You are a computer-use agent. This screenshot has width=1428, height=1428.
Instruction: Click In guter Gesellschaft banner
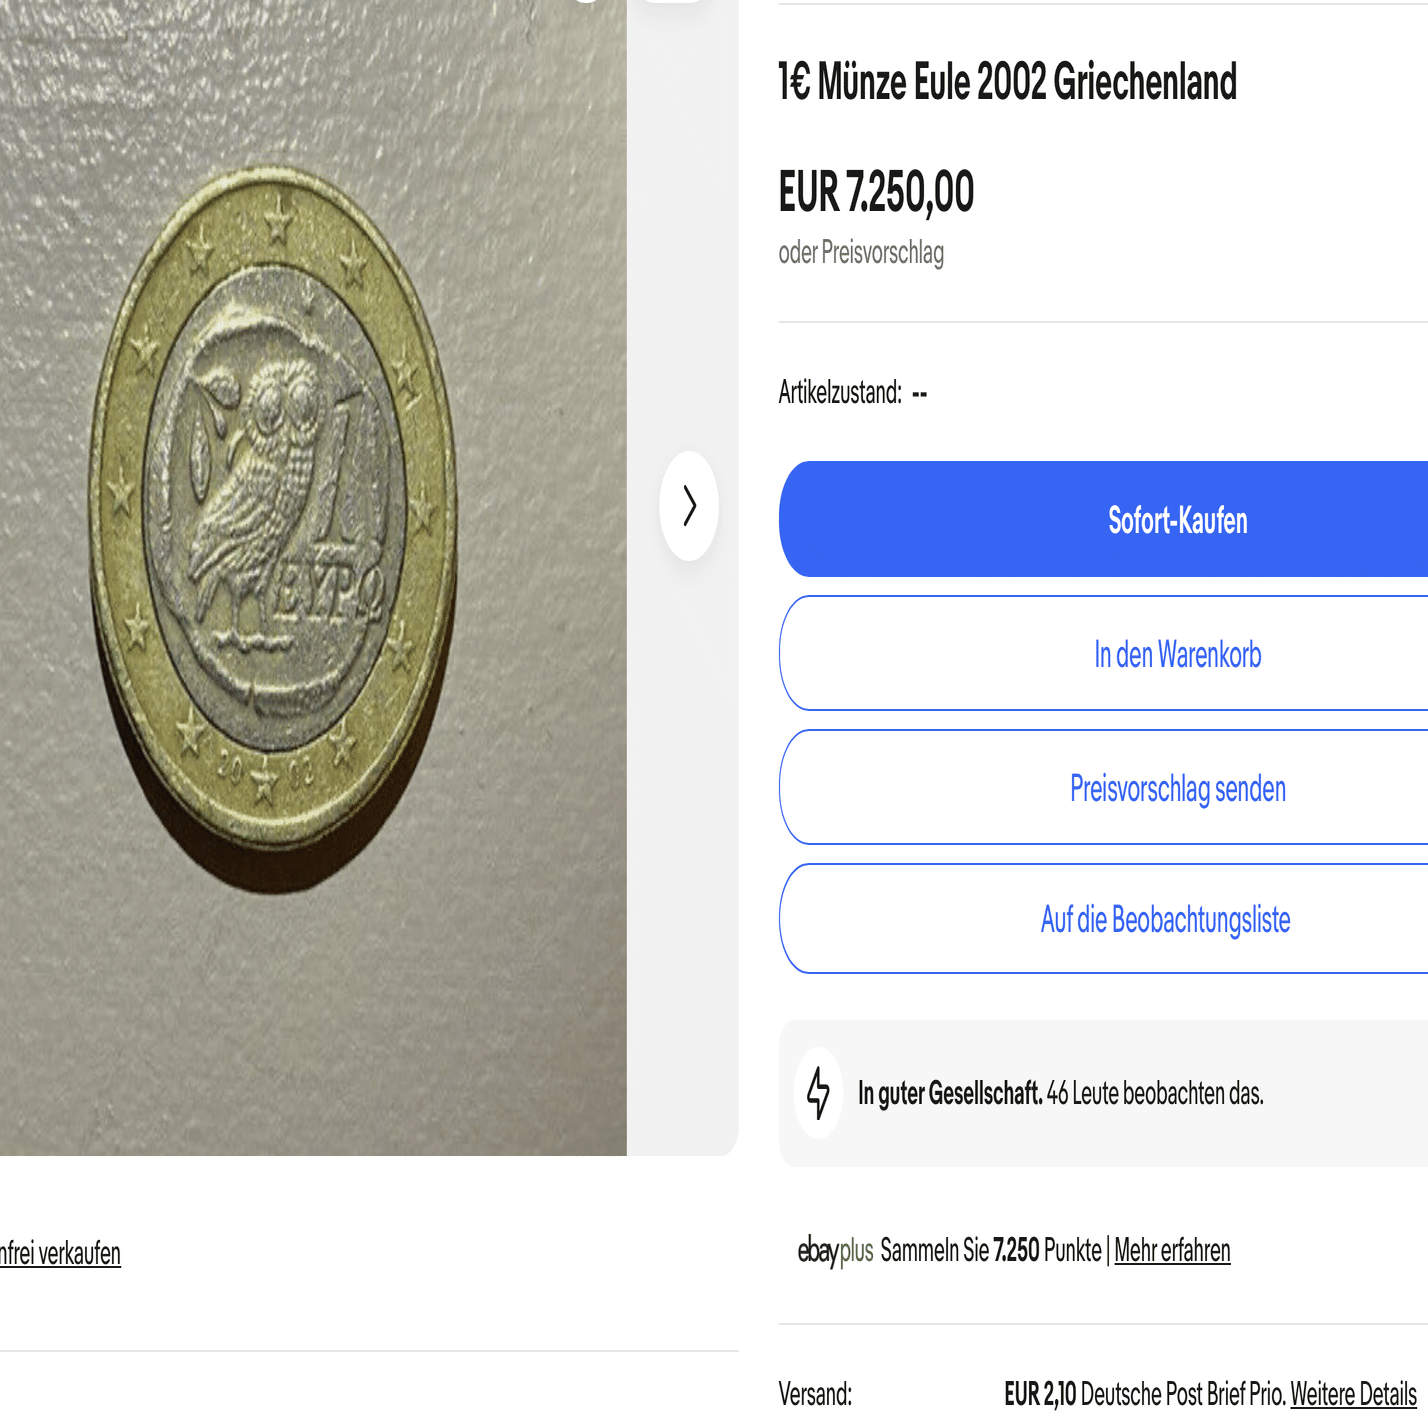950,1094
